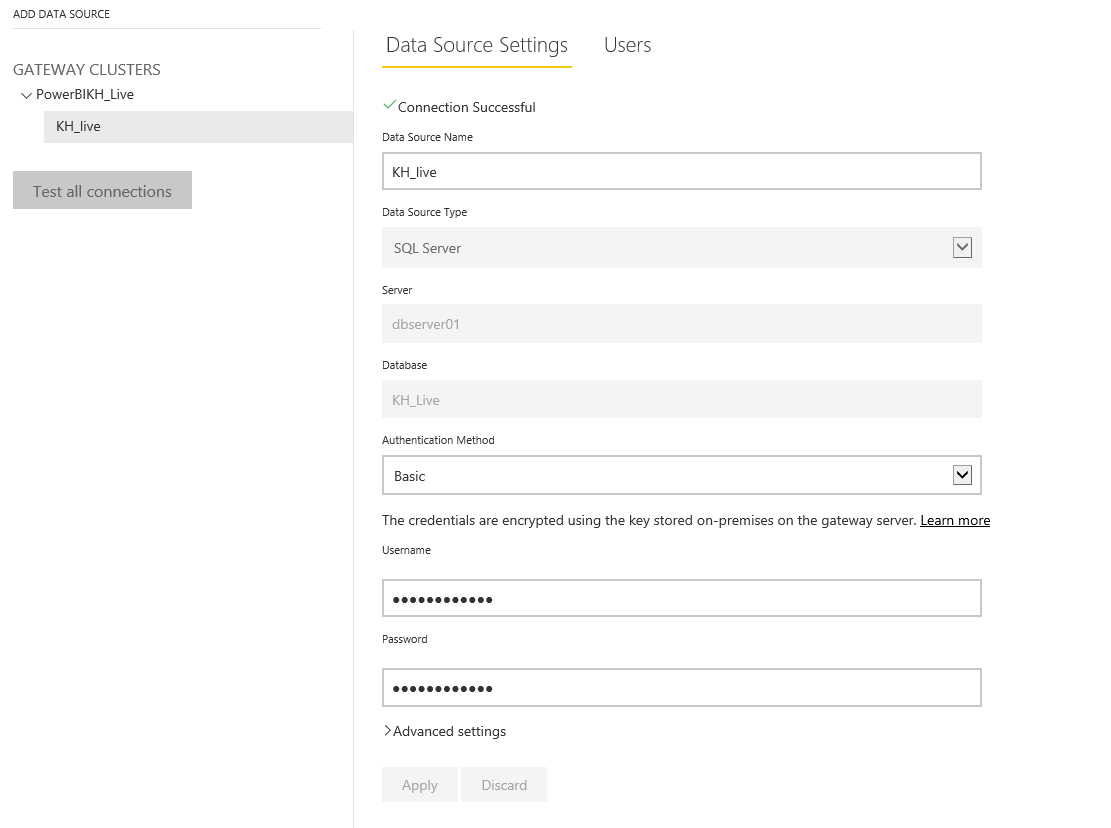Image resolution: width=1111 pixels, height=828 pixels.
Task: Click the GATEWAY CLUSTERS heading text
Action: pos(86,69)
